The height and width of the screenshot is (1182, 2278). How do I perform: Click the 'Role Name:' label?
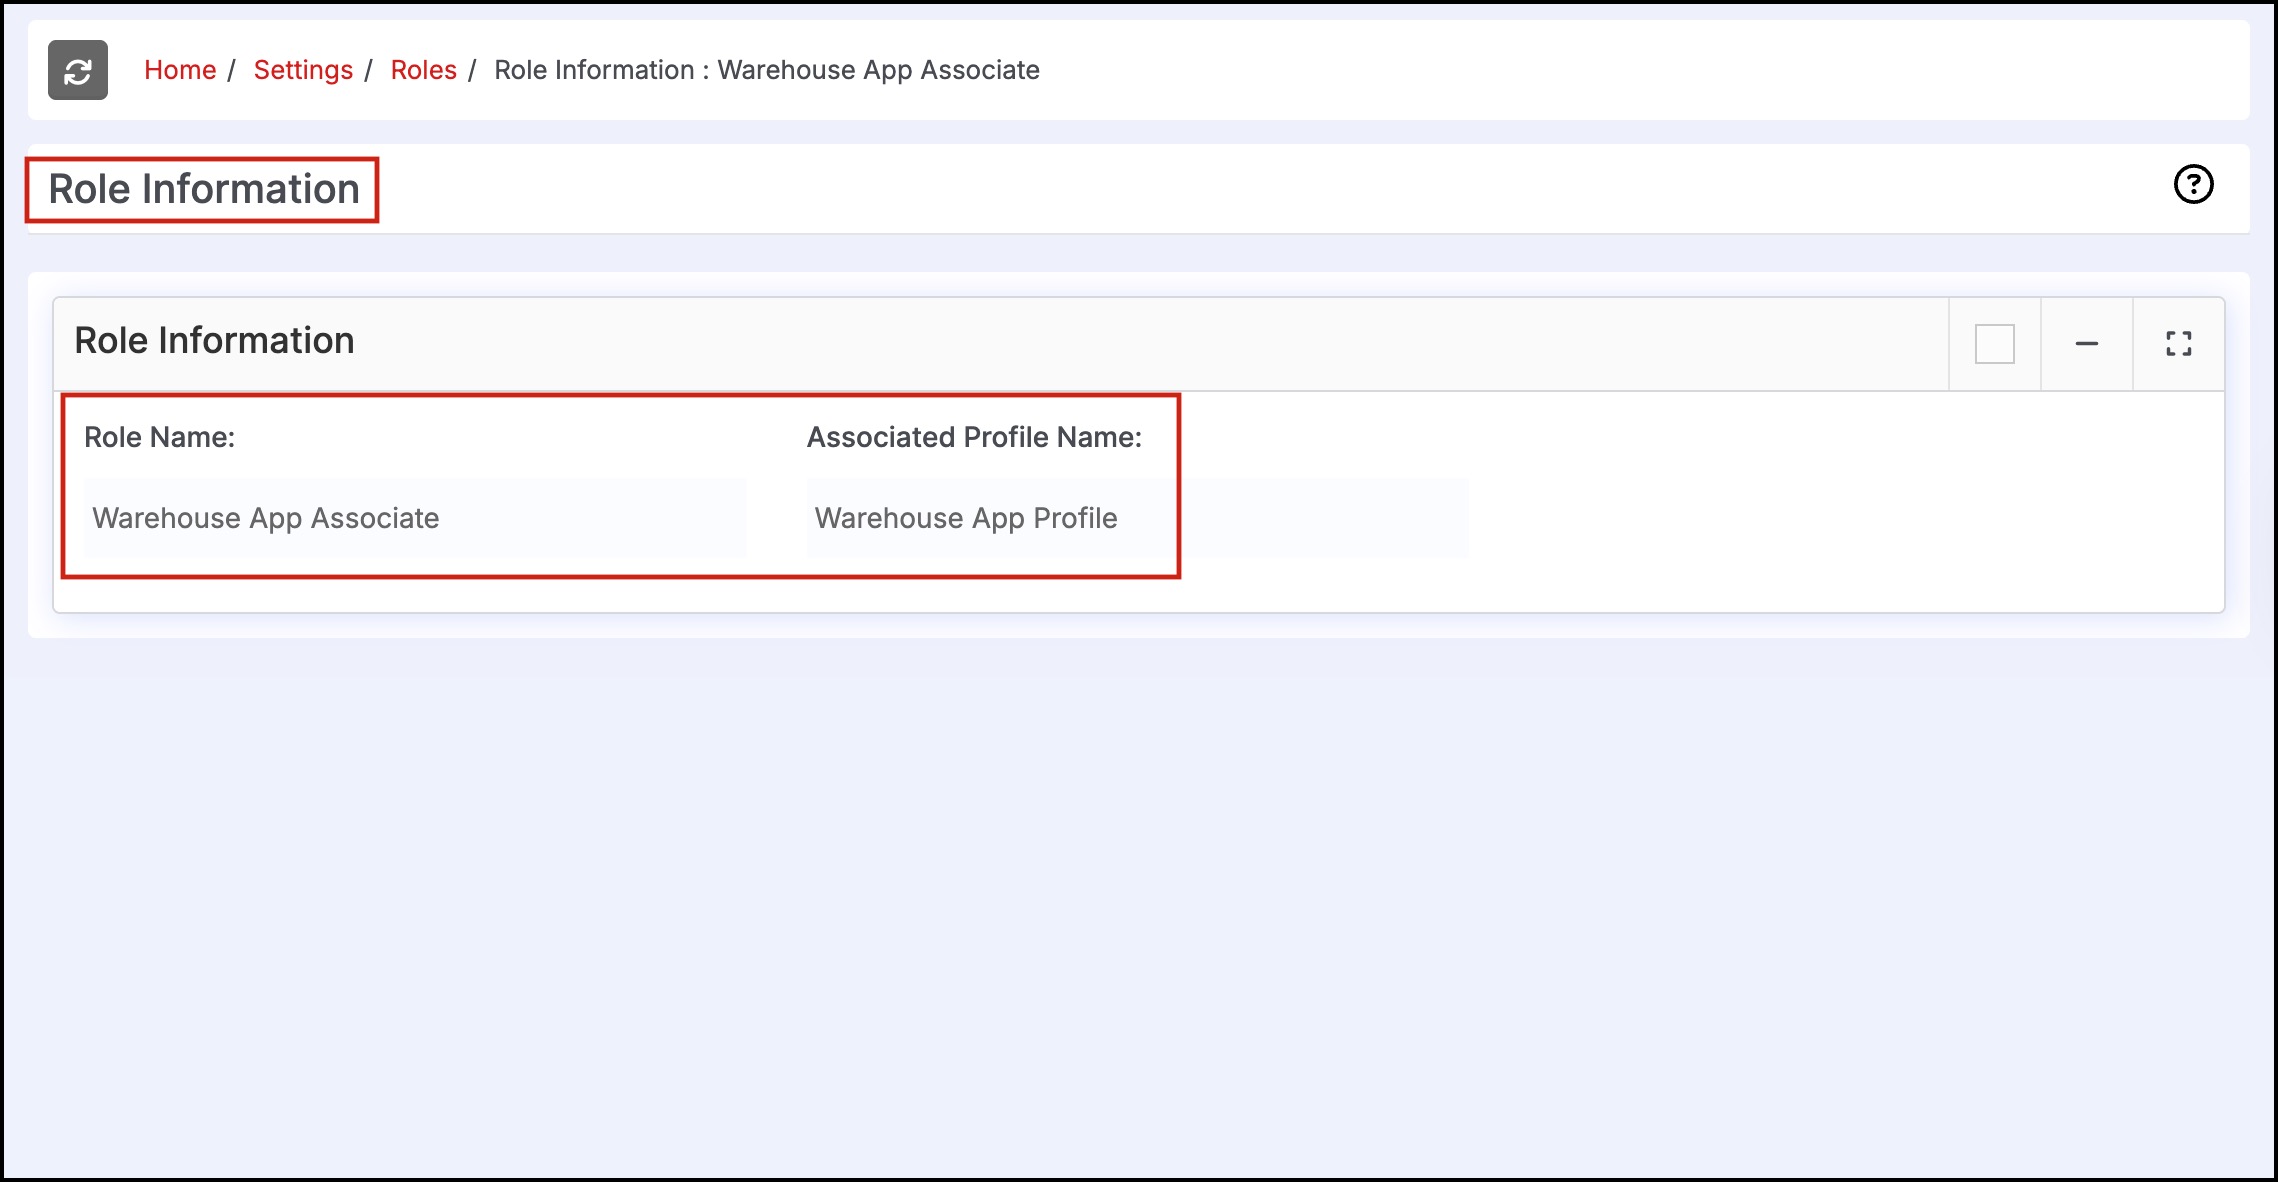point(159,437)
